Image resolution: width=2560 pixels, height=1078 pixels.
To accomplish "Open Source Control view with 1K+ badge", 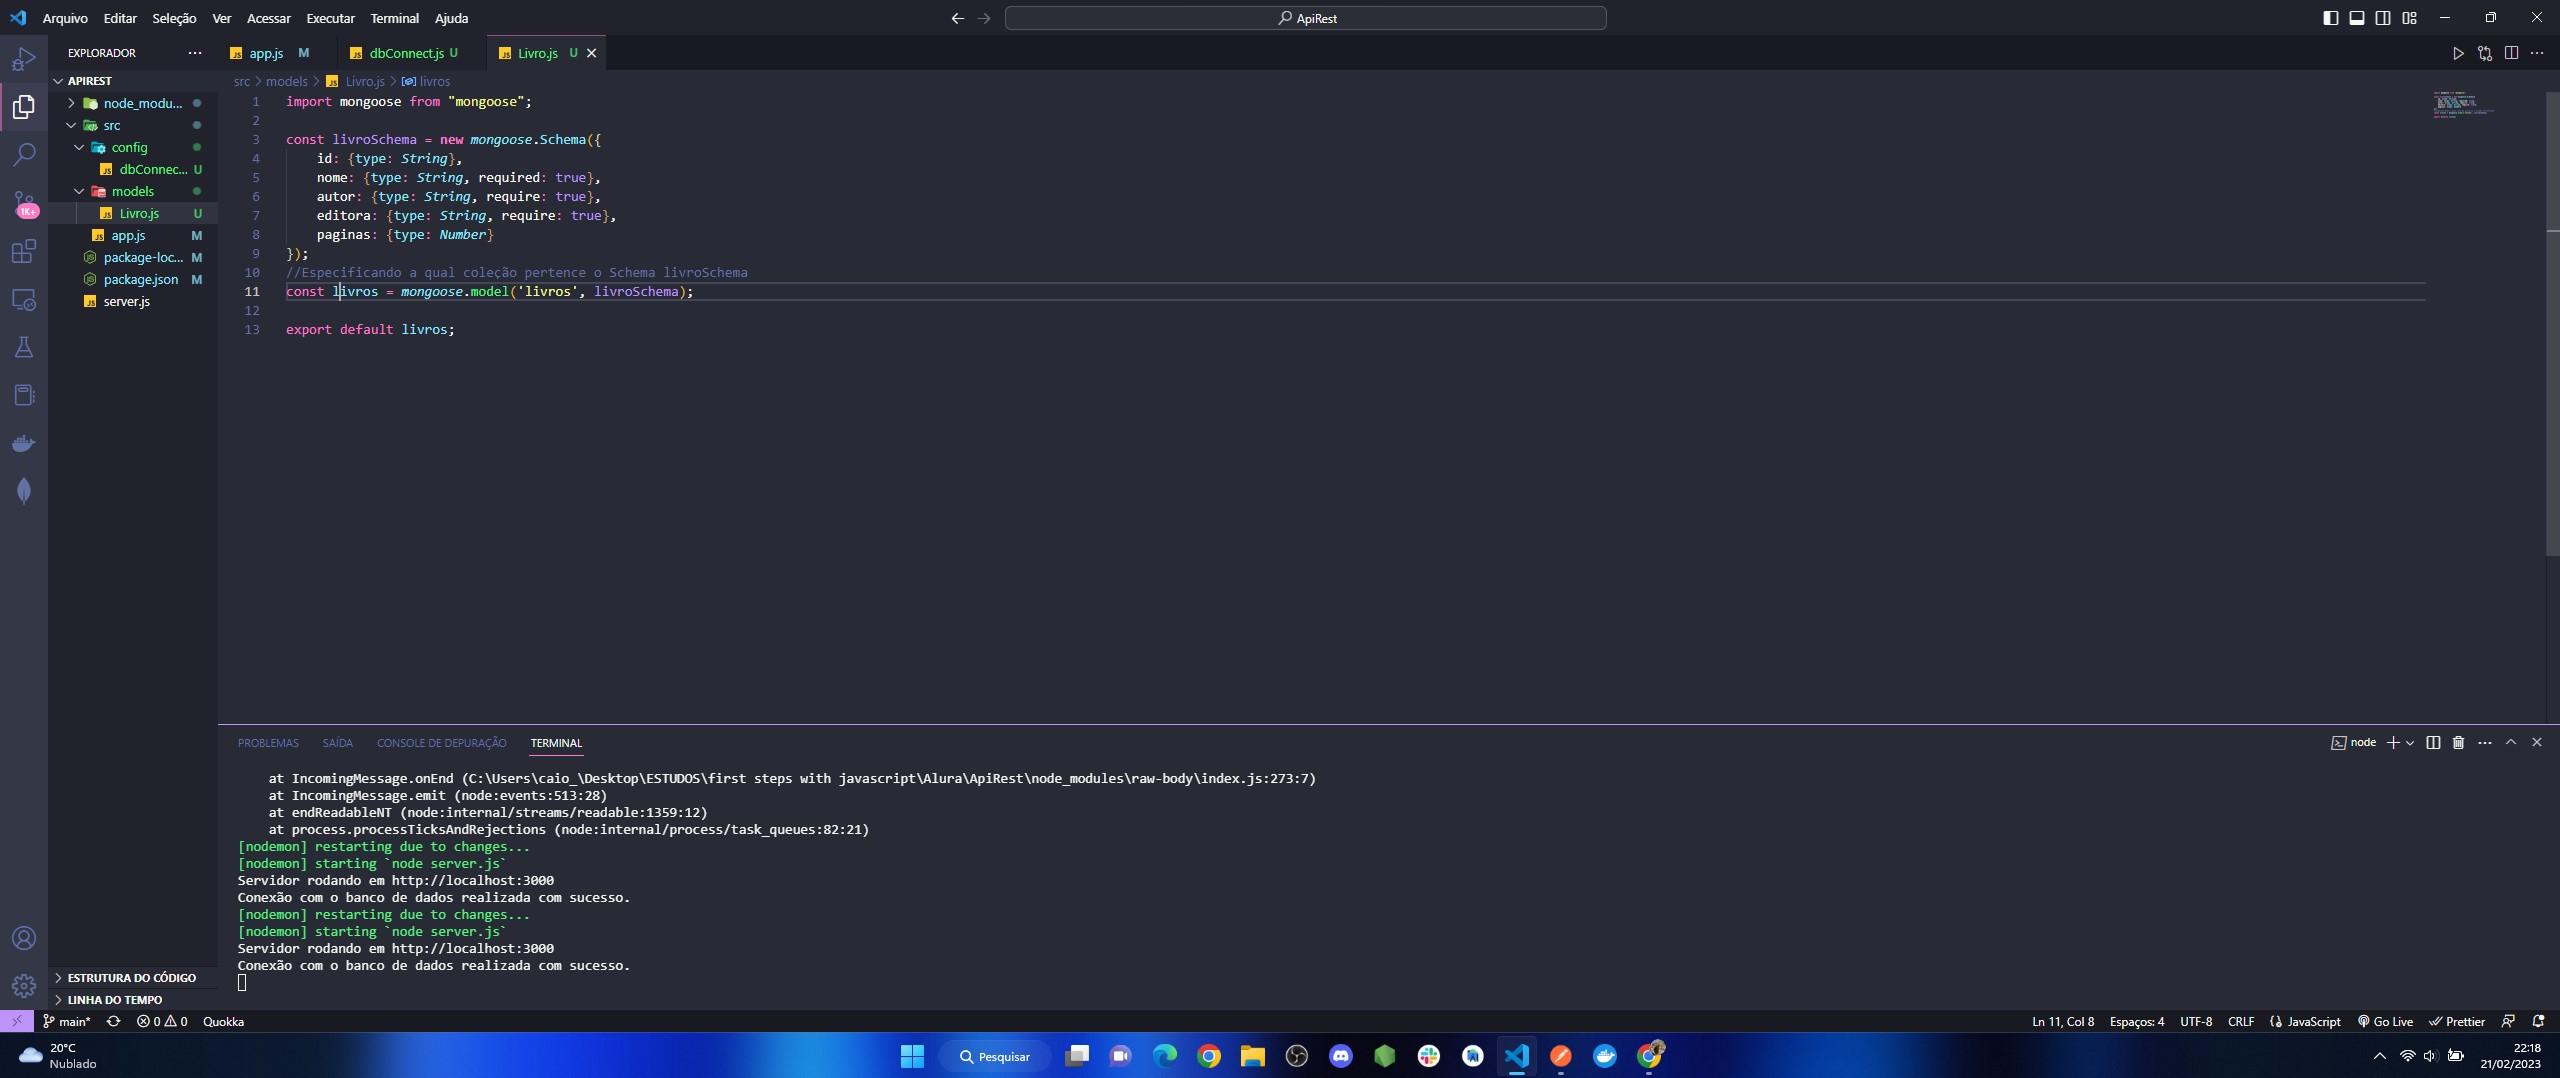I will pos(24,203).
